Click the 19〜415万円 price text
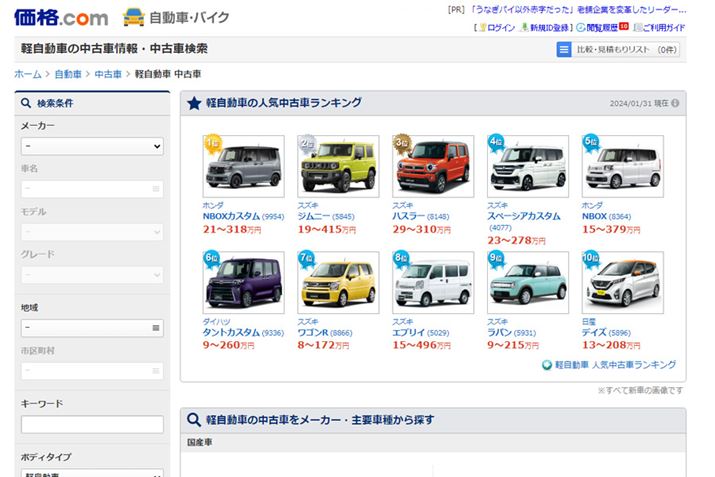Screen dimensions: 715x477 pyautogui.click(x=327, y=229)
